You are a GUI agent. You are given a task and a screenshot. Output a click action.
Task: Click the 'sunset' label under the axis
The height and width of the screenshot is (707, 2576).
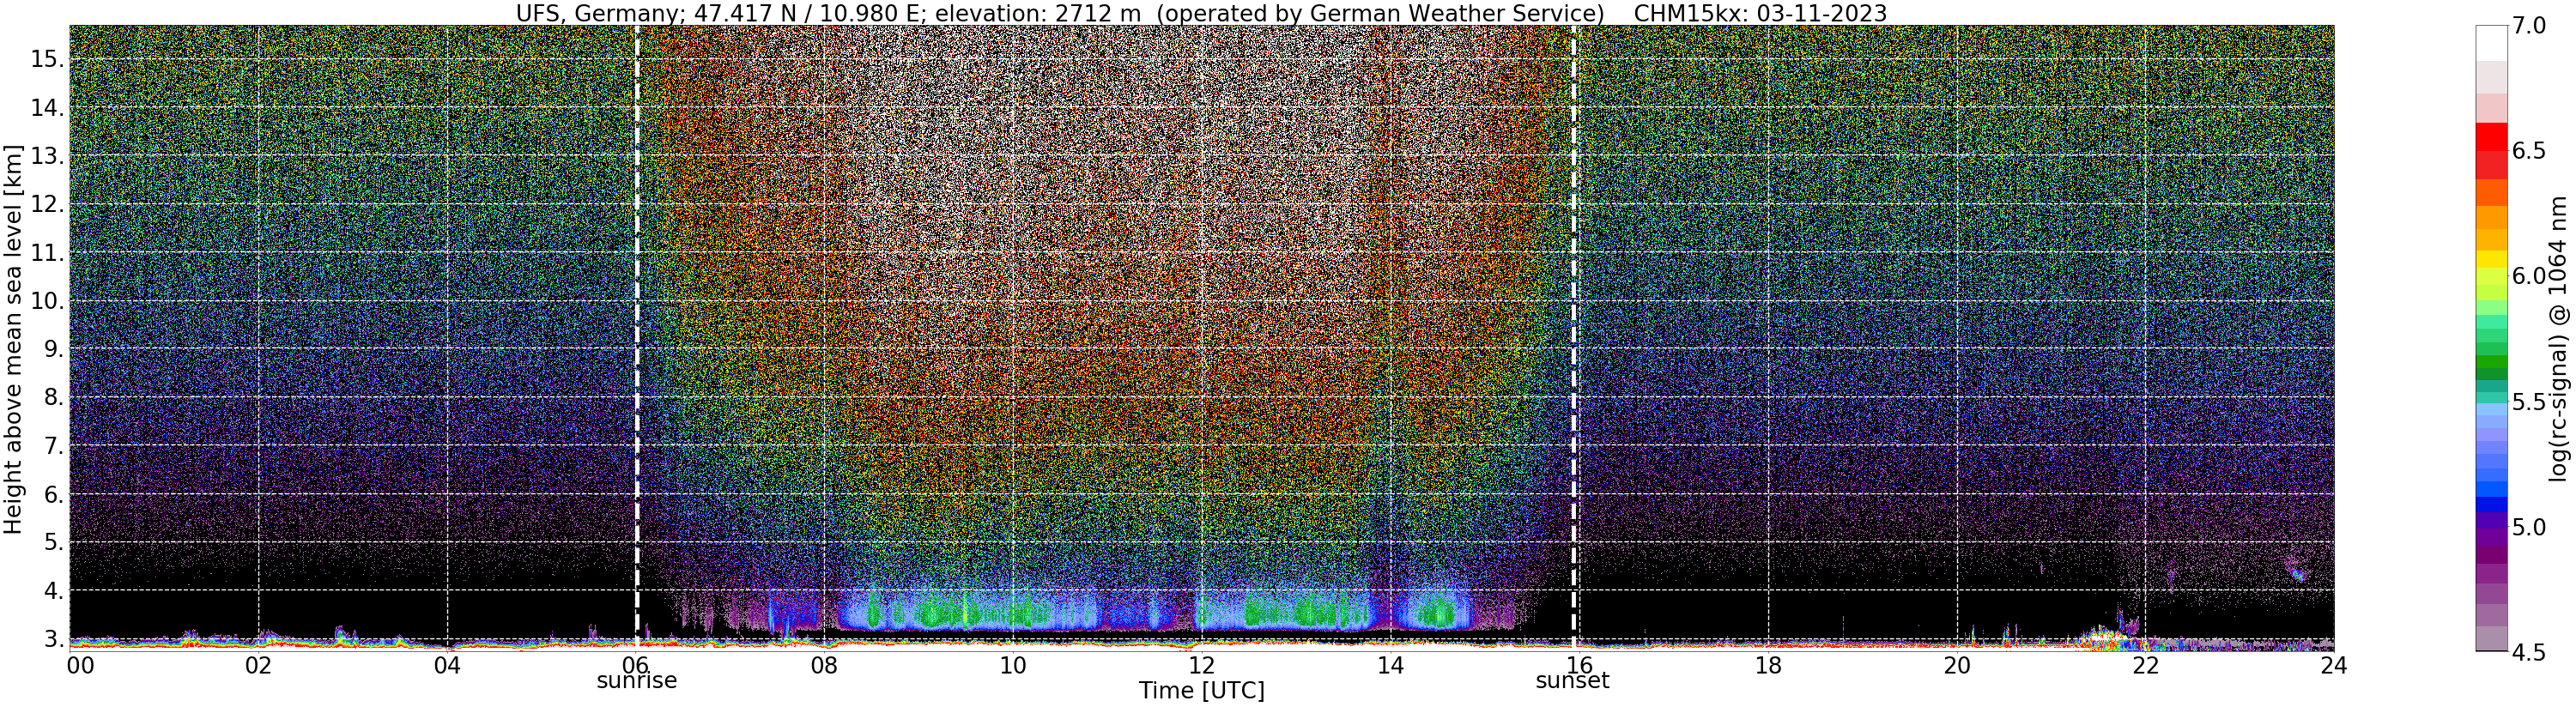[x=1573, y=681]
